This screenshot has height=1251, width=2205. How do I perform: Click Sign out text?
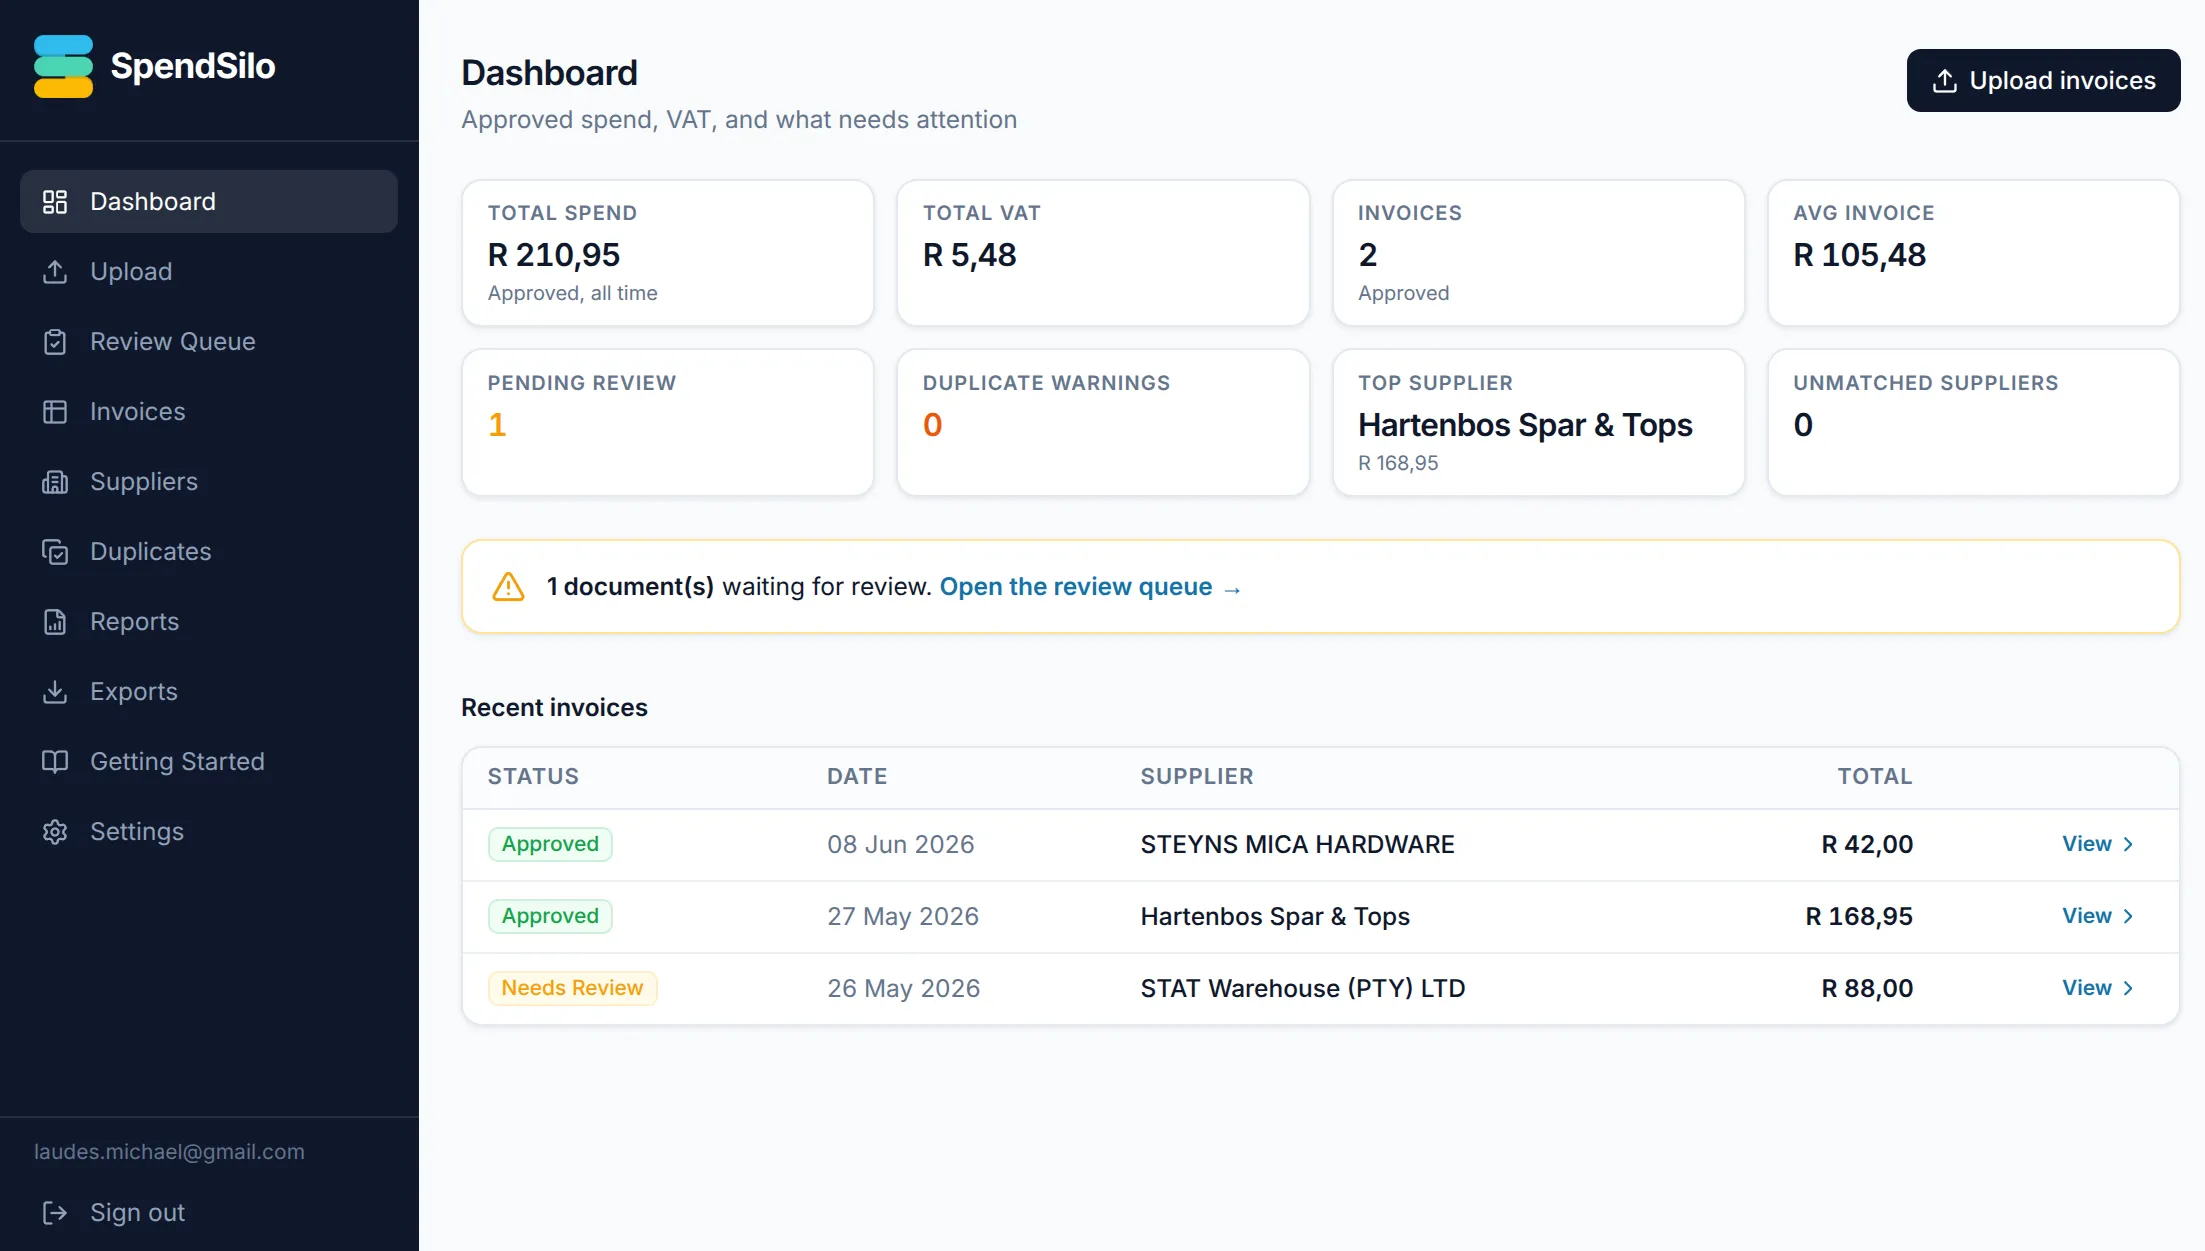coord(137,1213)
